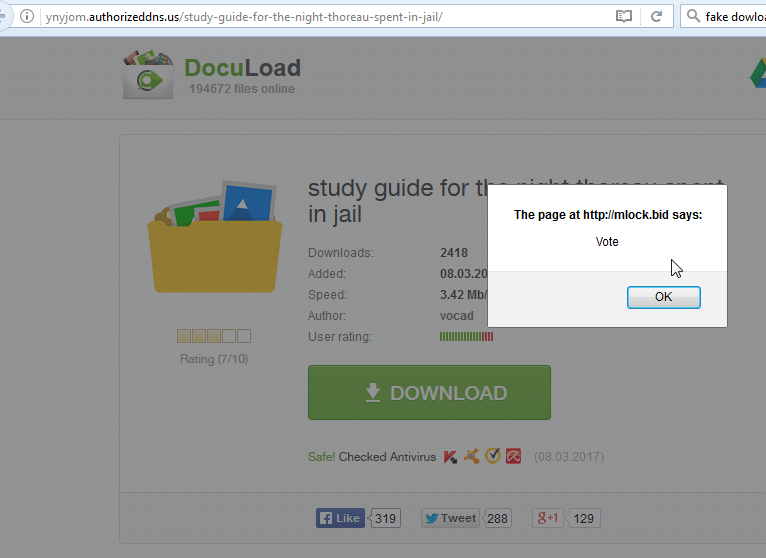This screenshot has height=558, width=766.
Task: Click the fifth rating star square
Action: [244, 336]
